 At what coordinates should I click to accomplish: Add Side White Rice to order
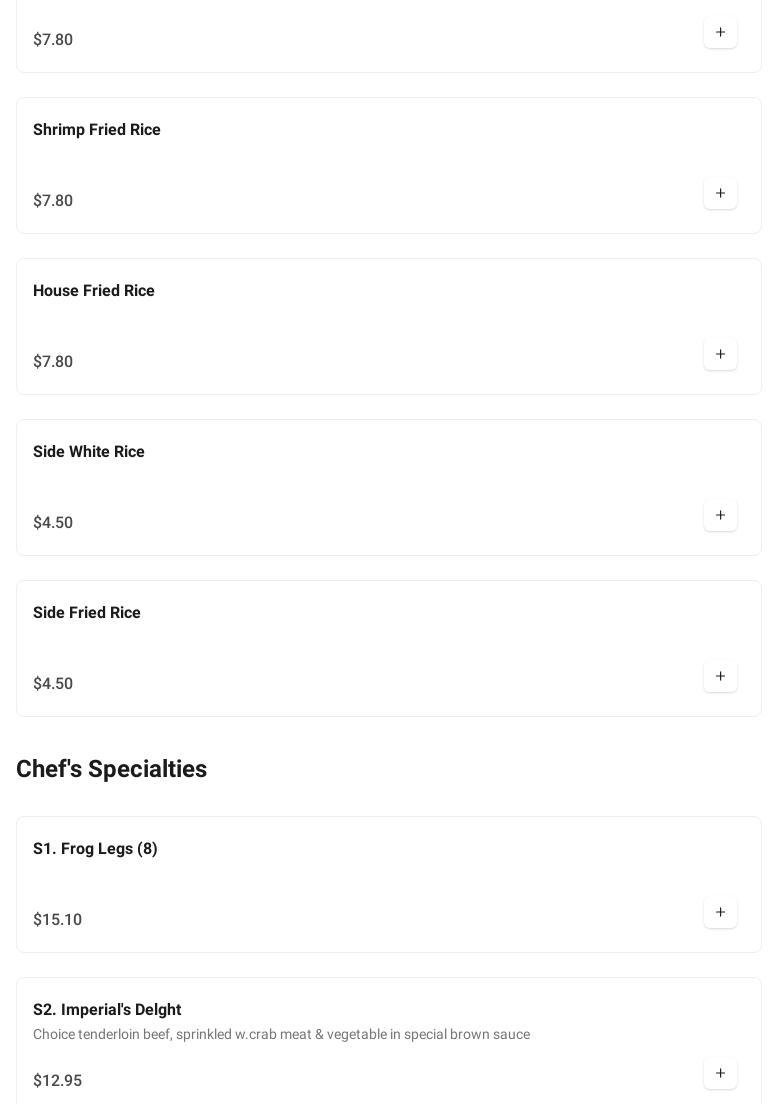[720, 516]
